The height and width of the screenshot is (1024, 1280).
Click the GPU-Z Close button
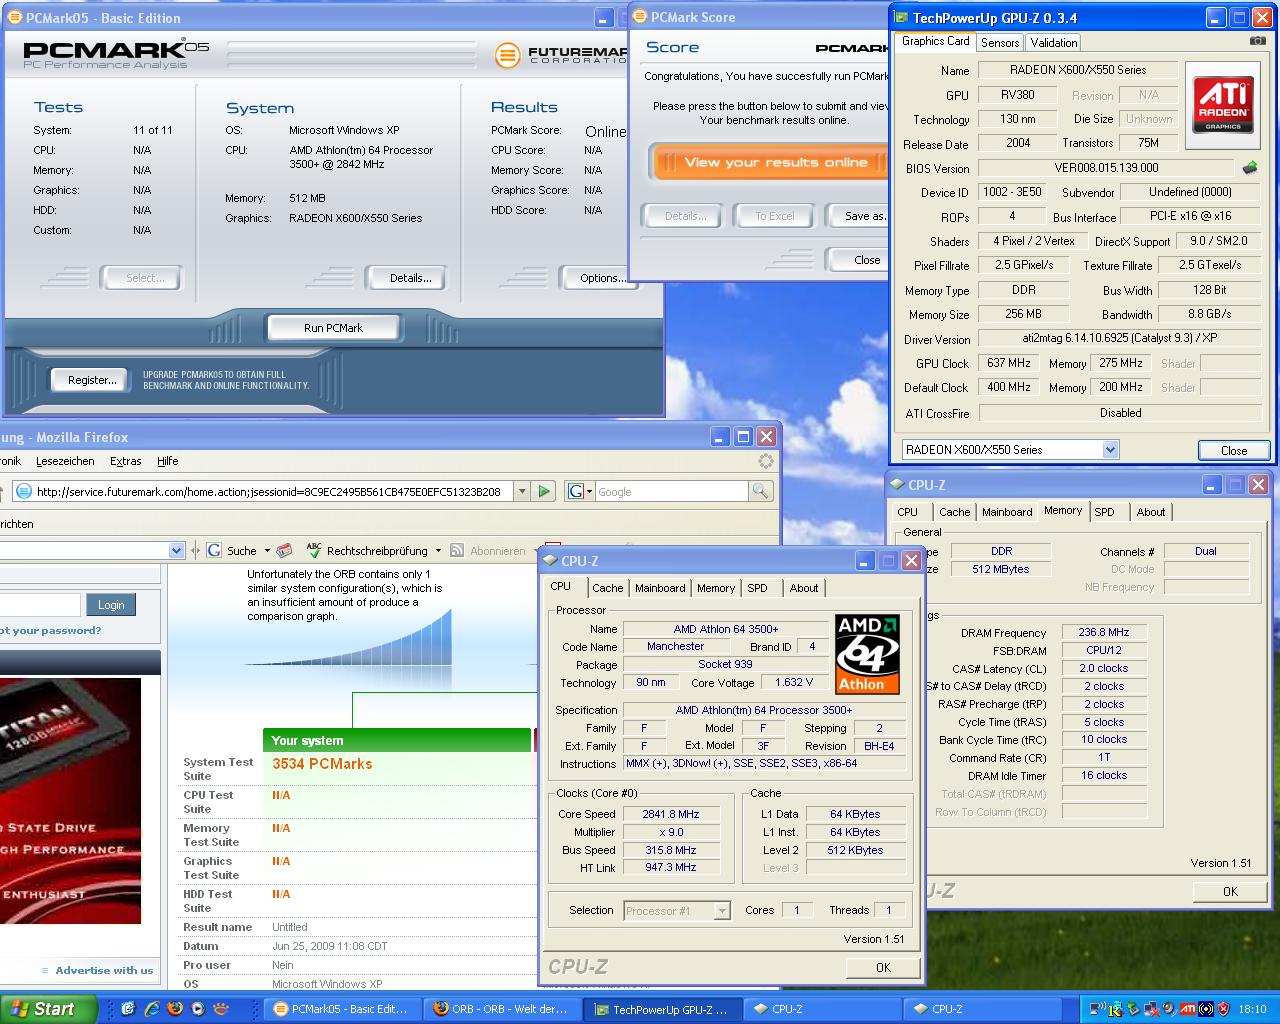[x=1234, y=450]
